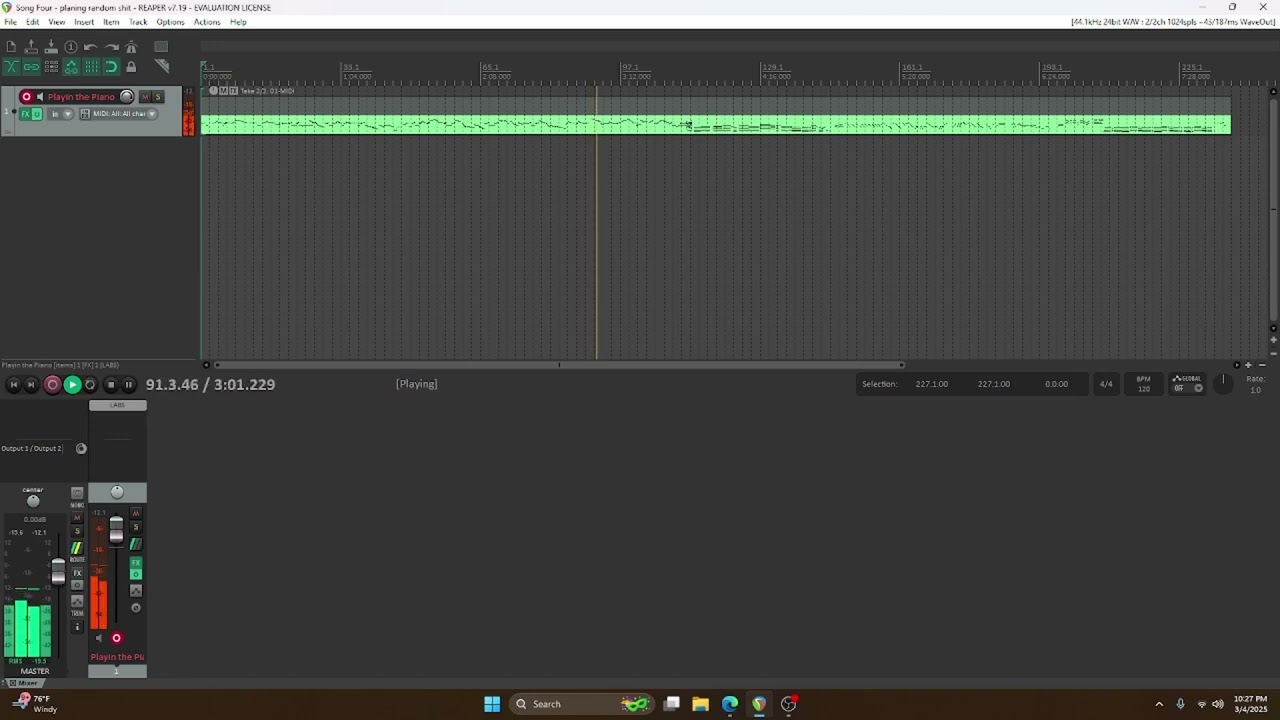Arm record on Playin the Piano track panel
The height and width of the screenshot is (720, 1280).
(x=27, y=97)
